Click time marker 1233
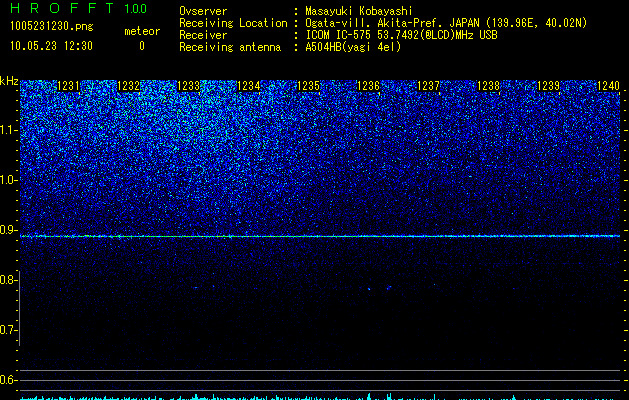This screenshot has width=629, height=400. (189, 86)
